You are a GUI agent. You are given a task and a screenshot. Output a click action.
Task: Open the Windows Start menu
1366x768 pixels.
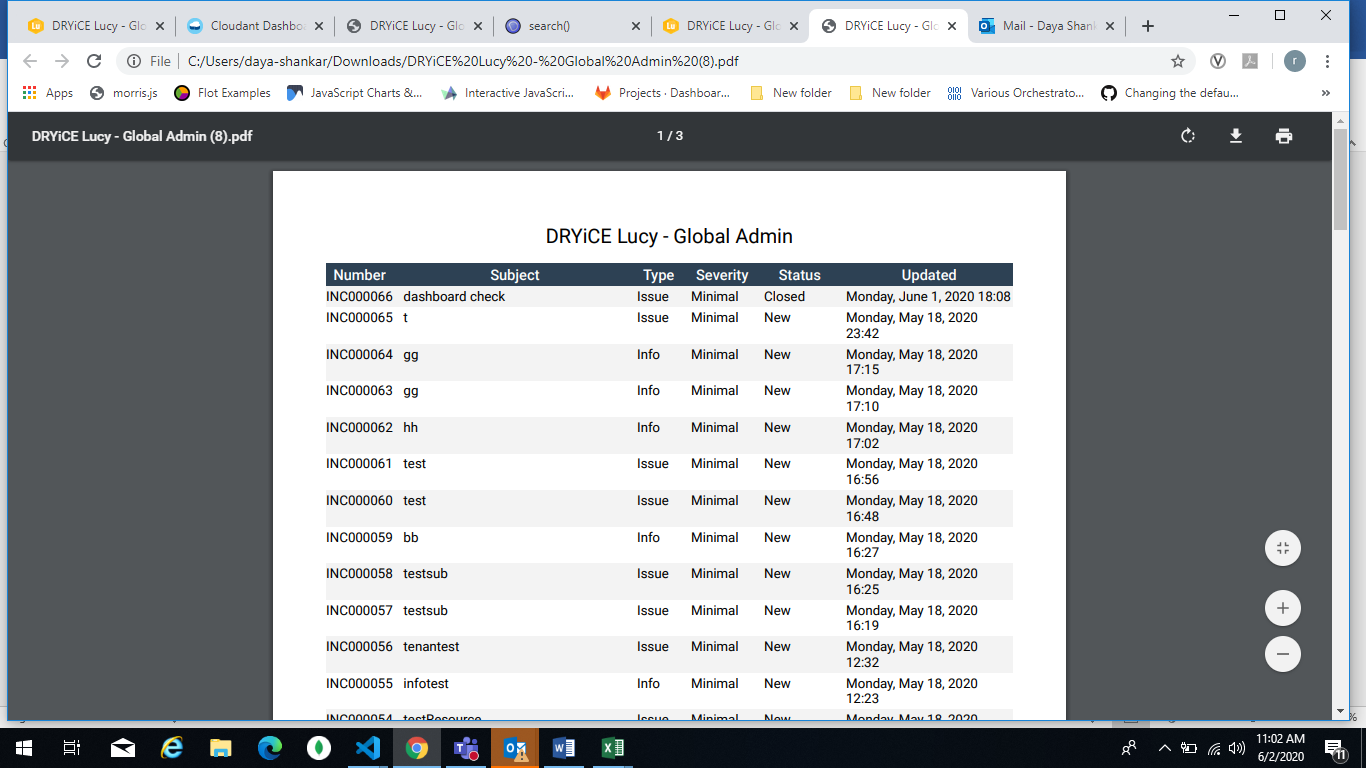(24, 748)
